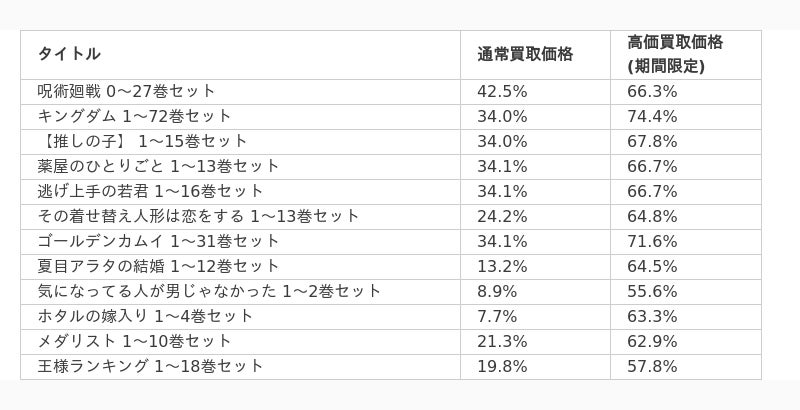Click メダリスト 1〜10巻セット title
The image size is (800, 410).
134,342
